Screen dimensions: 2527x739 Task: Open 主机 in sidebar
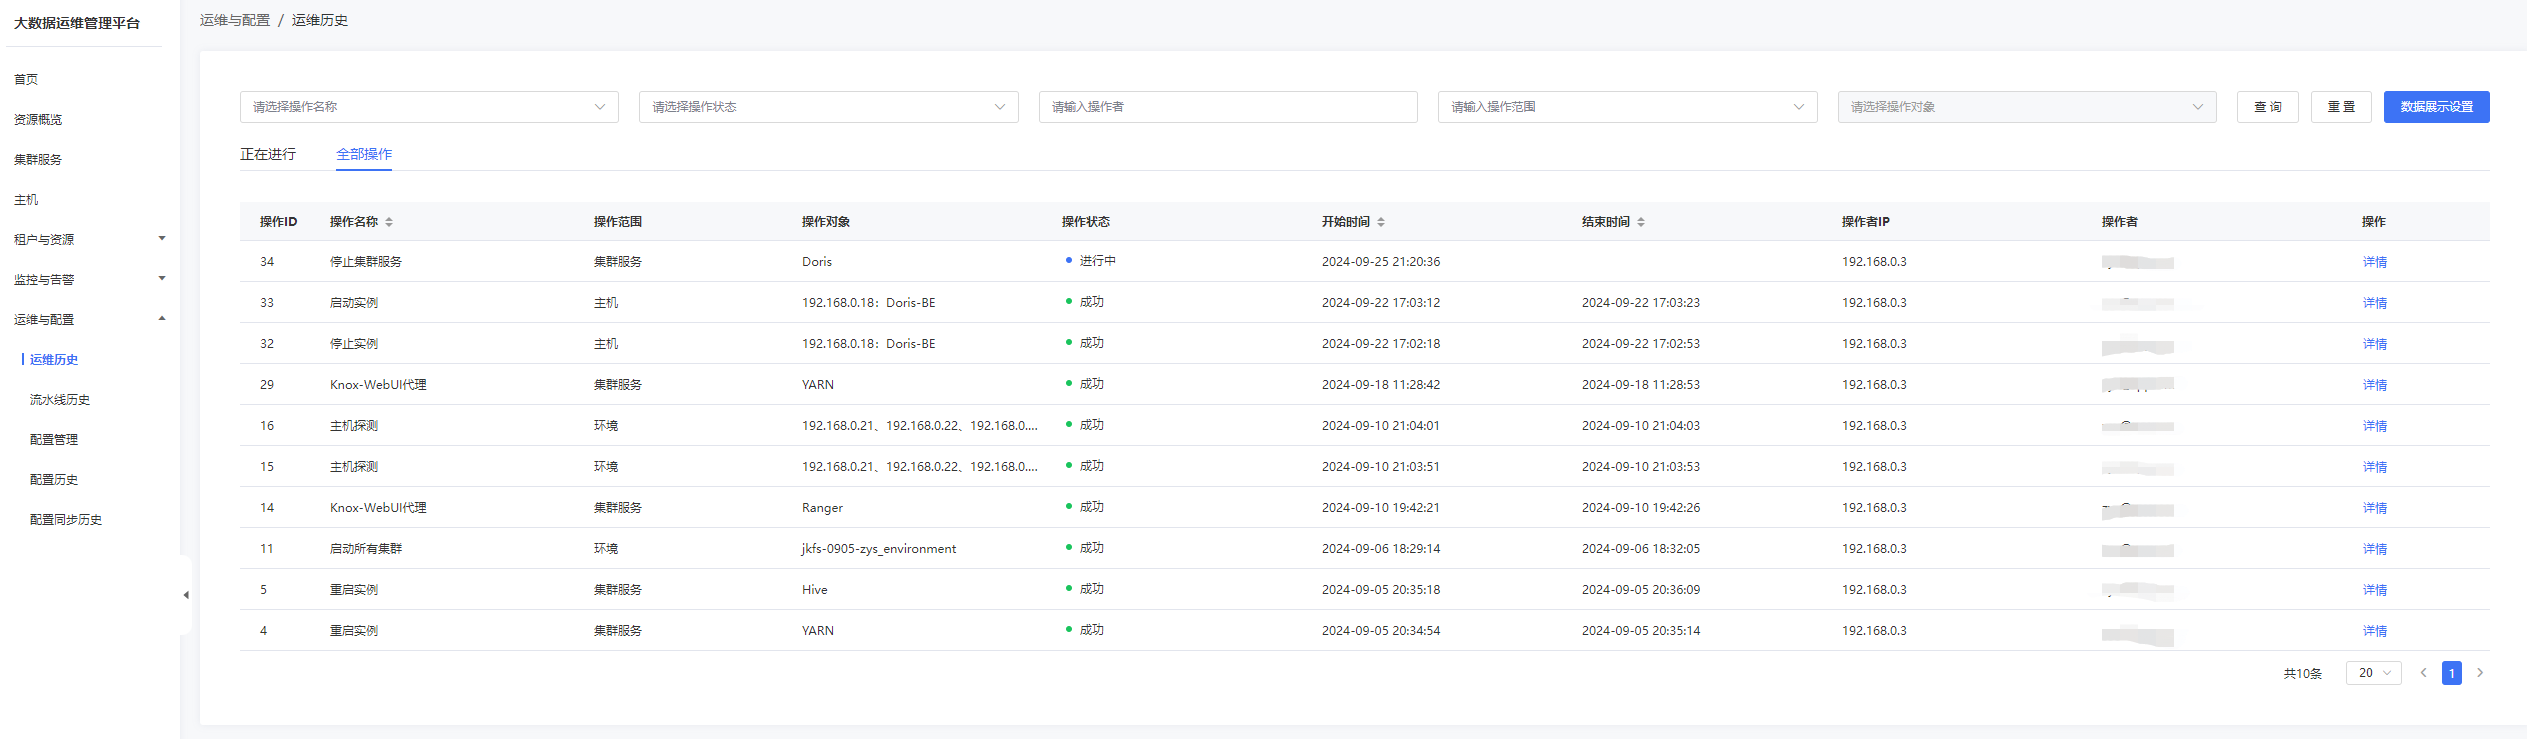26,199
